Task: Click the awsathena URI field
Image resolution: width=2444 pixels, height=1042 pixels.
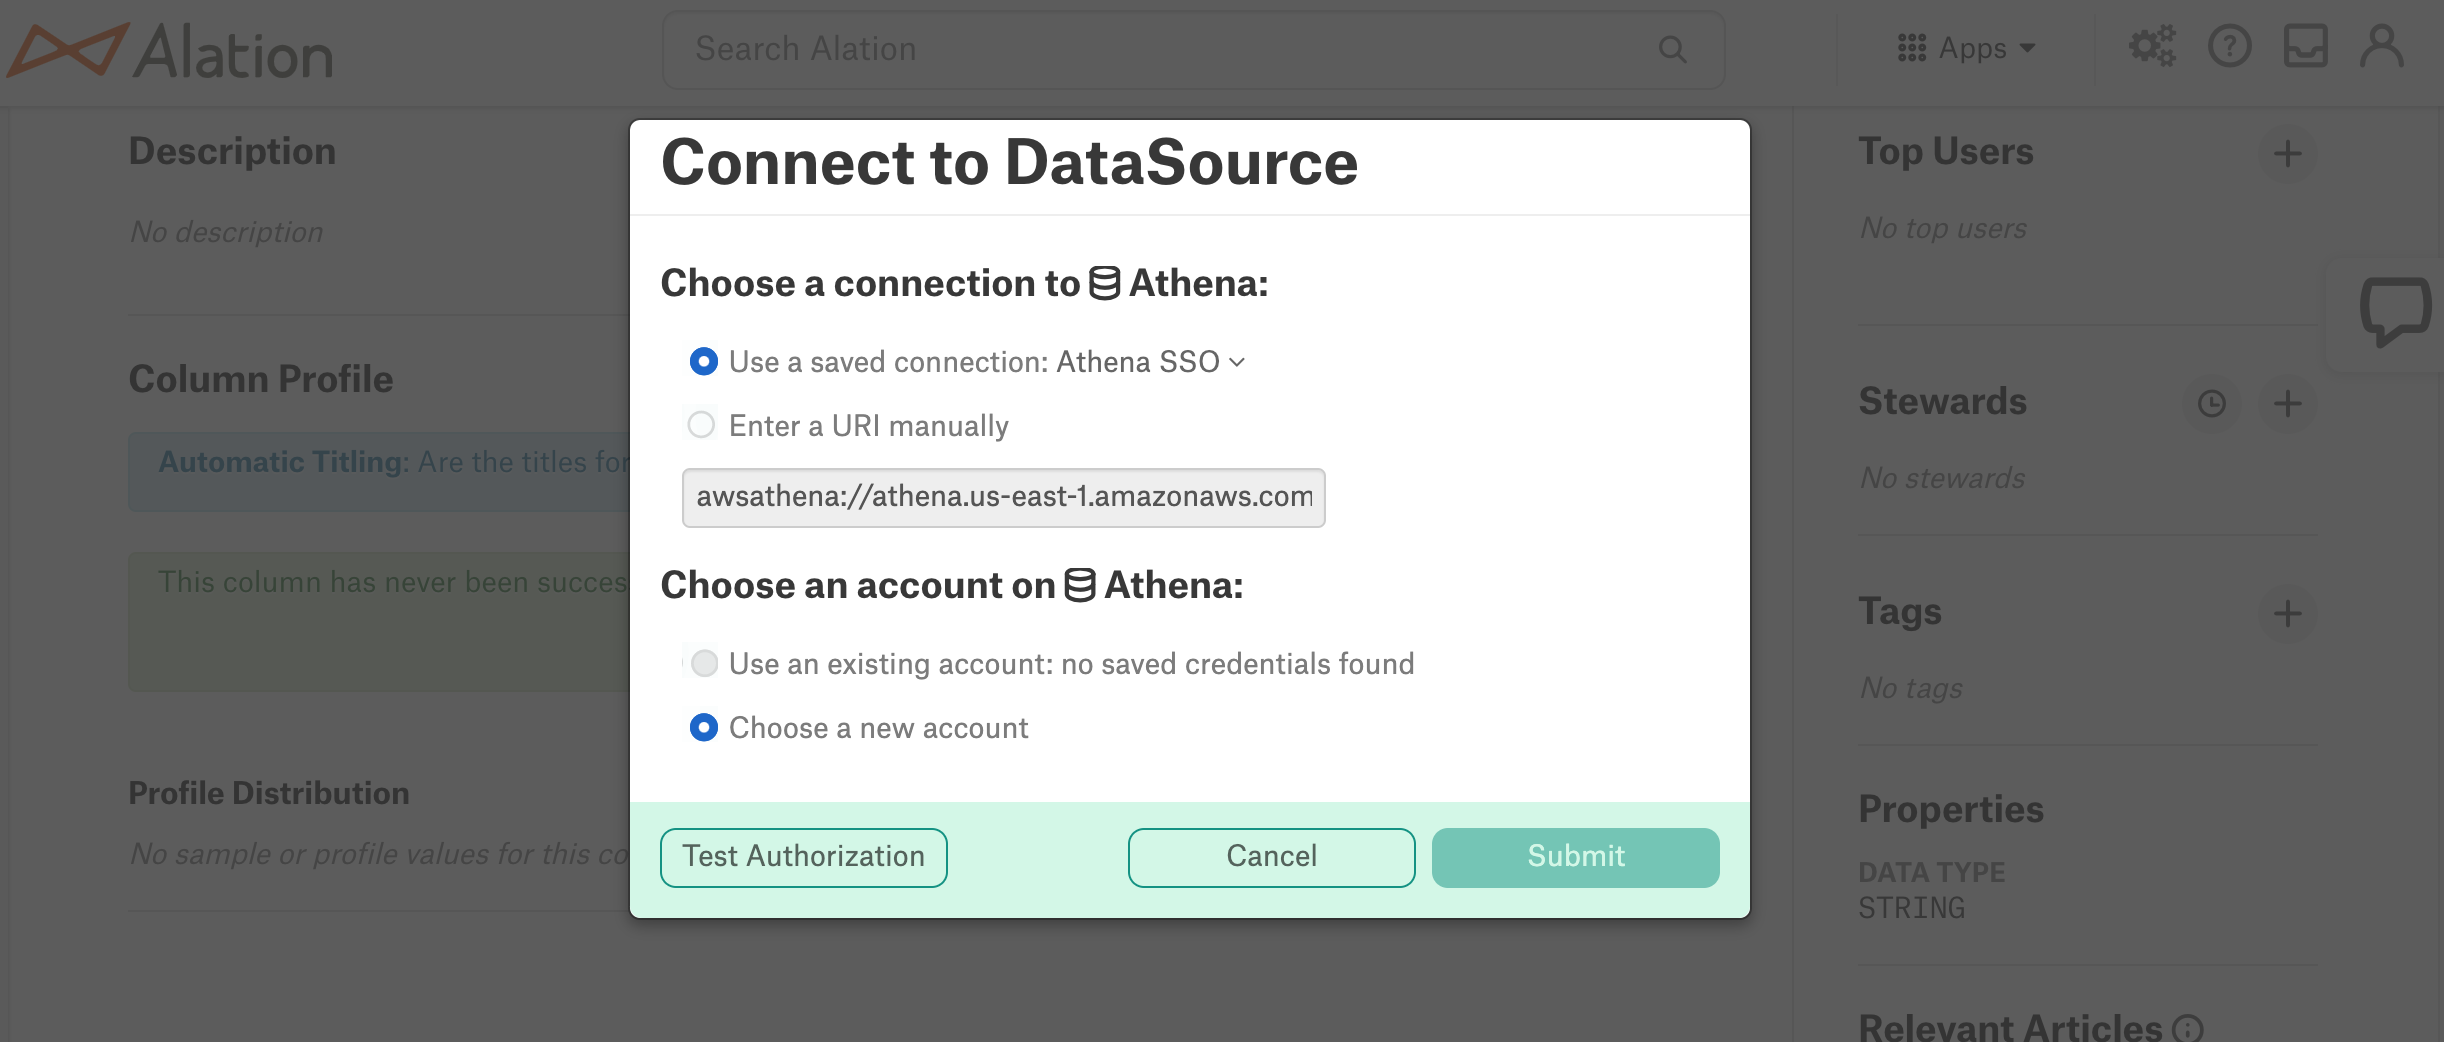Action: click(x=1003, y=497)
